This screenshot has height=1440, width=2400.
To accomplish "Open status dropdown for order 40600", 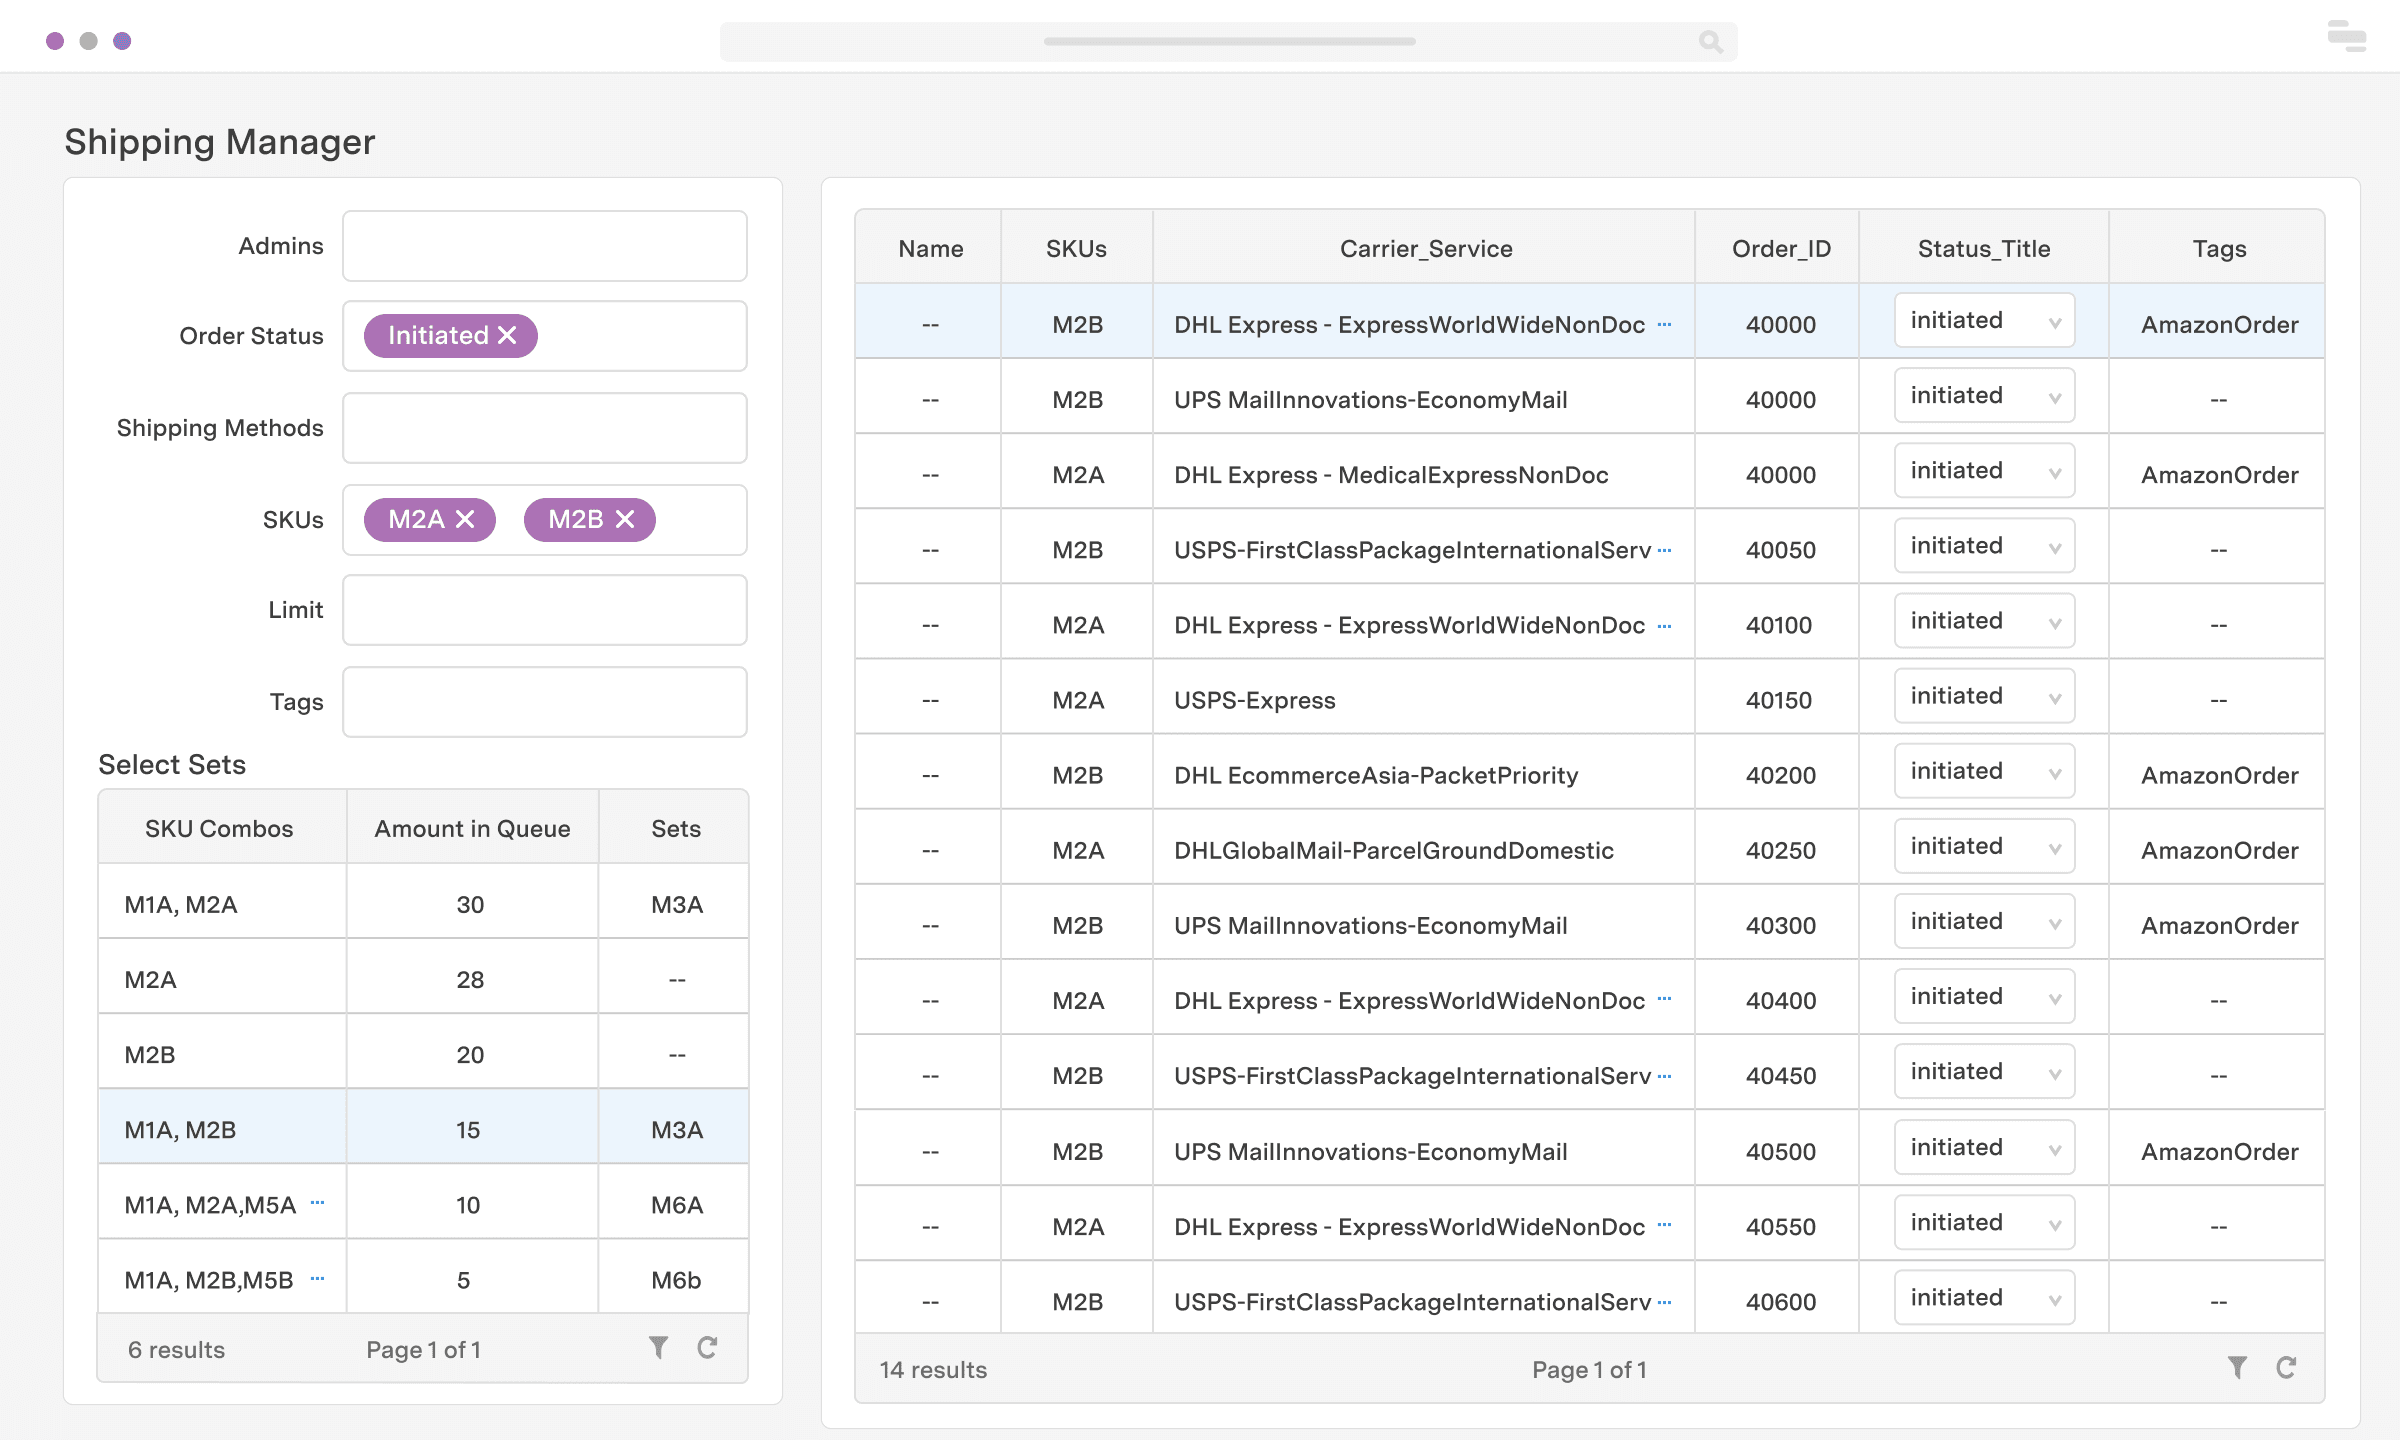I will 1984,1298.
